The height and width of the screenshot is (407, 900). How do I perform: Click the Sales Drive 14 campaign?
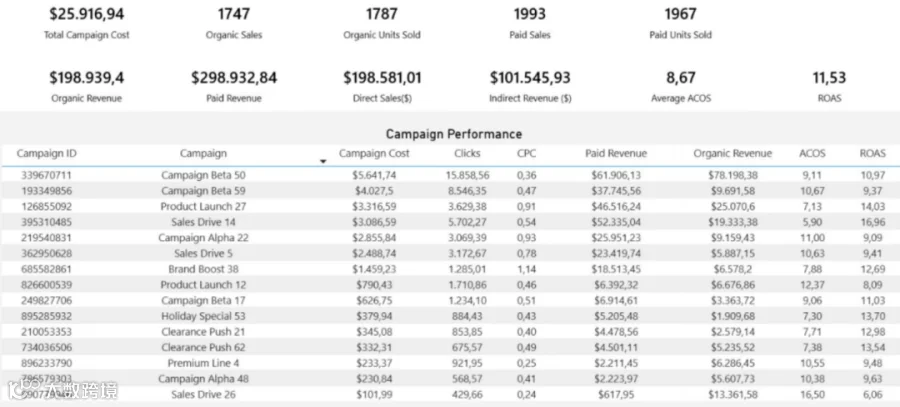click(x=203, y=222)
